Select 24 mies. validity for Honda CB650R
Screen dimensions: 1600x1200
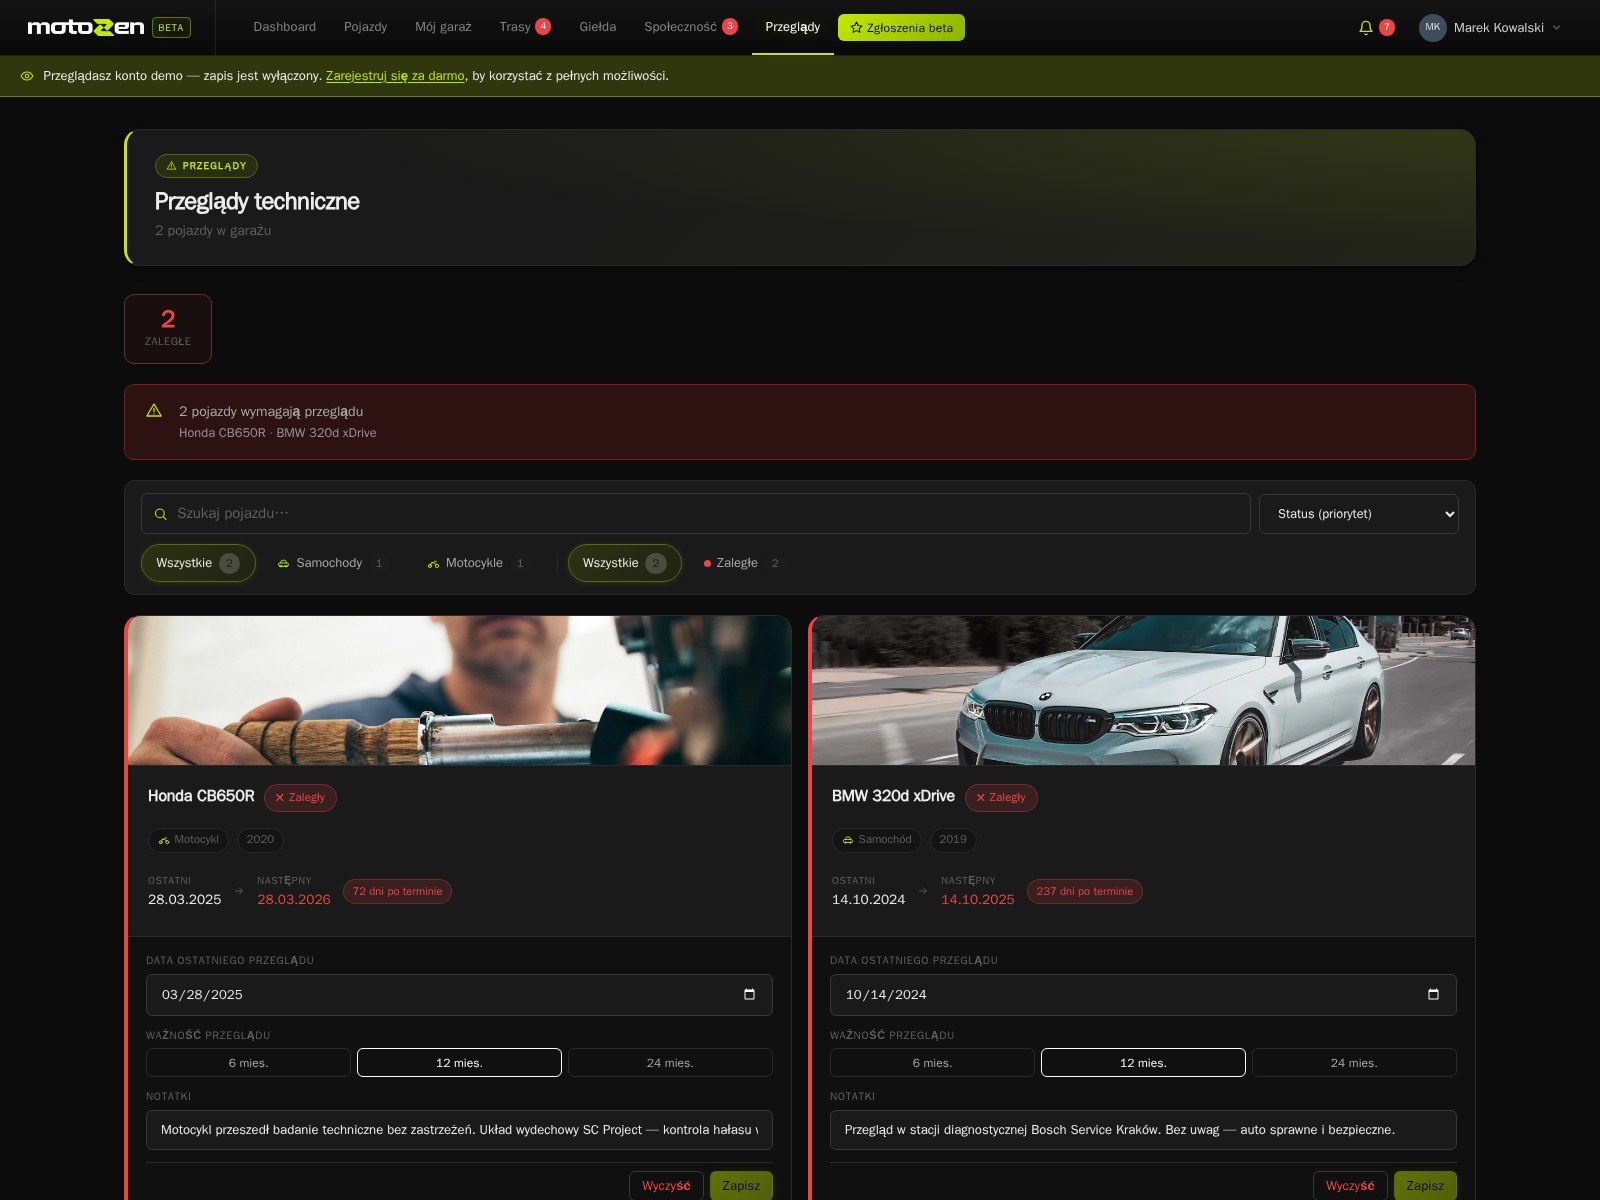pyautogui.click(x=670, y=1062)
